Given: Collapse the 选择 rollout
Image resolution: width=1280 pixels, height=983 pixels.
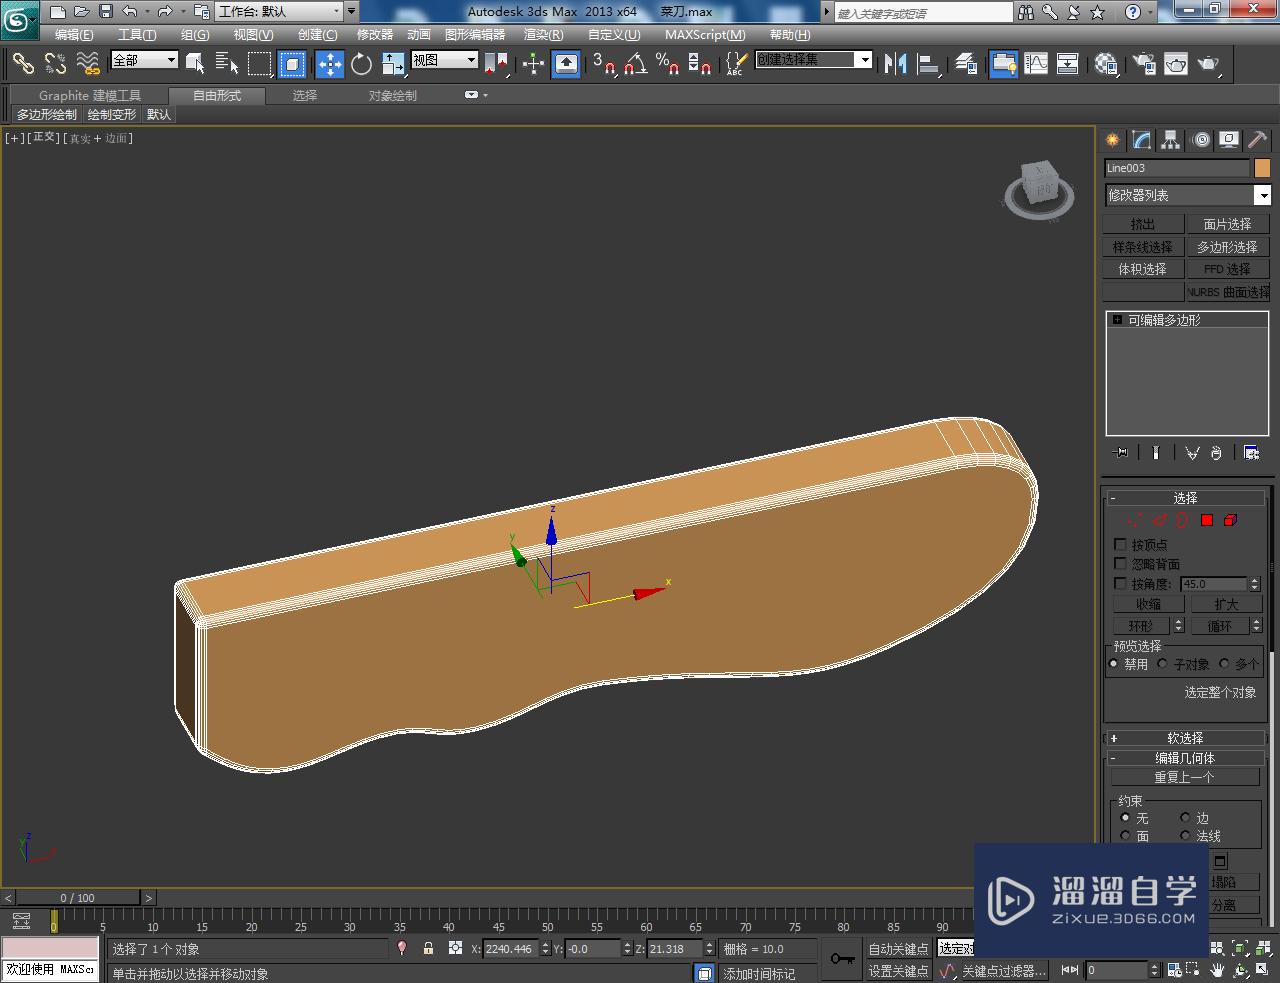Looking at the screenshot, I should (x=1185, y=497).
